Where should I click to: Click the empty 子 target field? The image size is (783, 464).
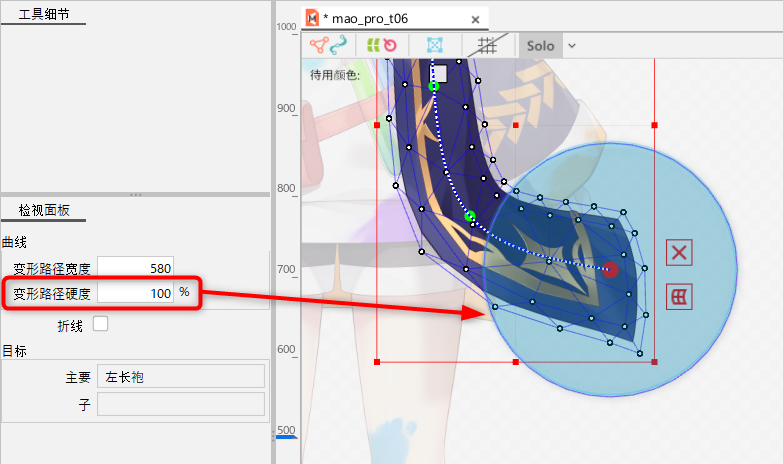point(180,404)
